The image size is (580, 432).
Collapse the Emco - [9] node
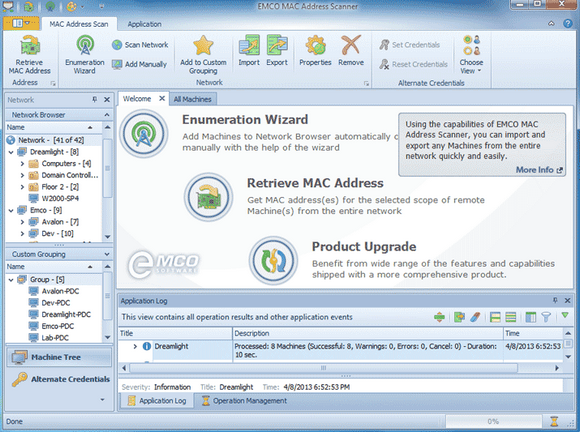tap(11, 210)
